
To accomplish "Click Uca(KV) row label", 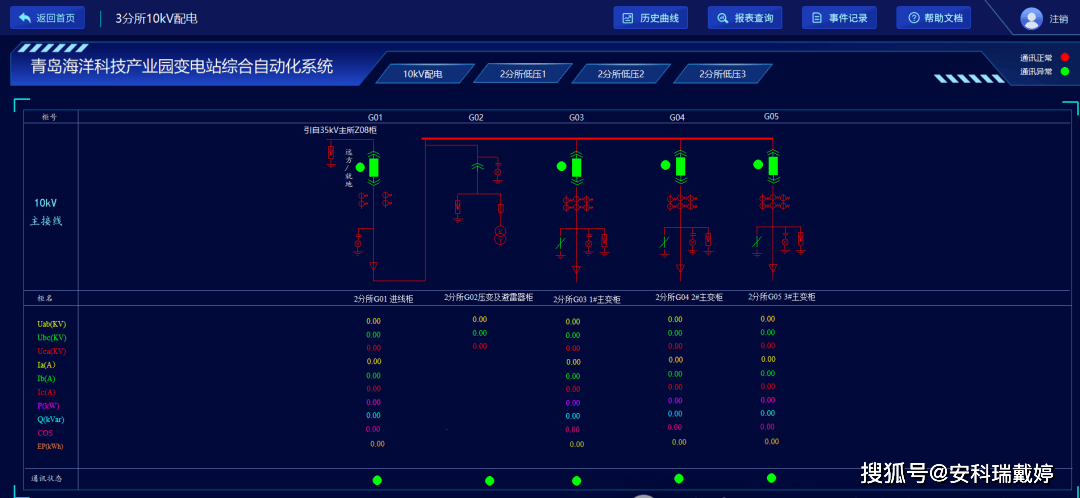I will [x=52, y=351].
